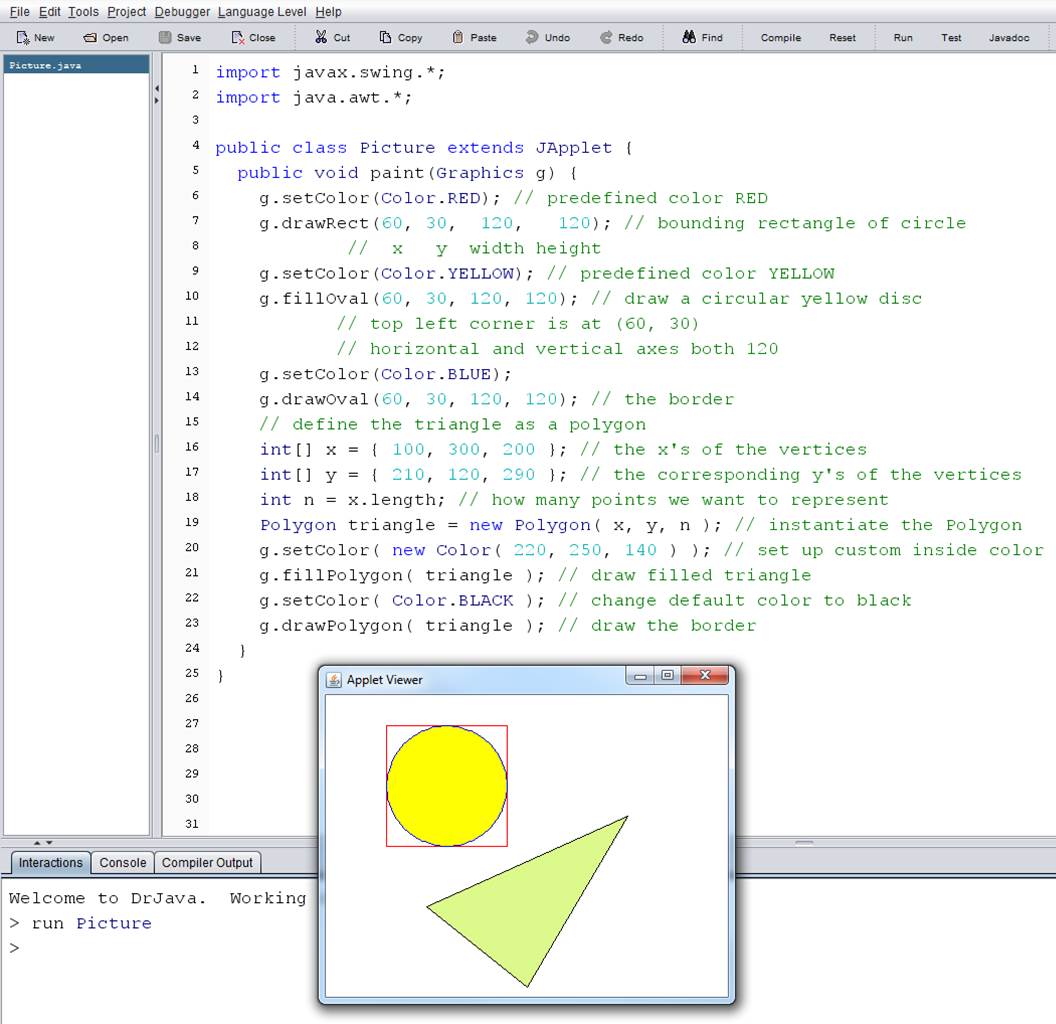
Task: Click the Applet Viewer title bar text
Action: click(385, 680)
